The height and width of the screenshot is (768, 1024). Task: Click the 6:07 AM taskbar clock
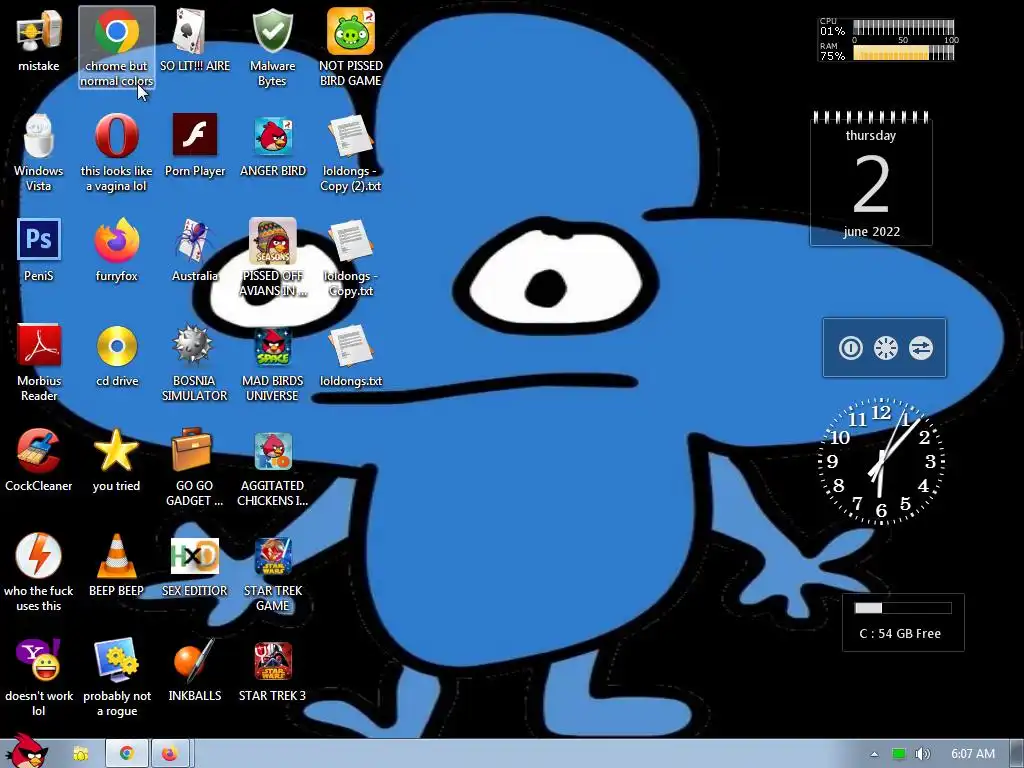pos(972,754)
